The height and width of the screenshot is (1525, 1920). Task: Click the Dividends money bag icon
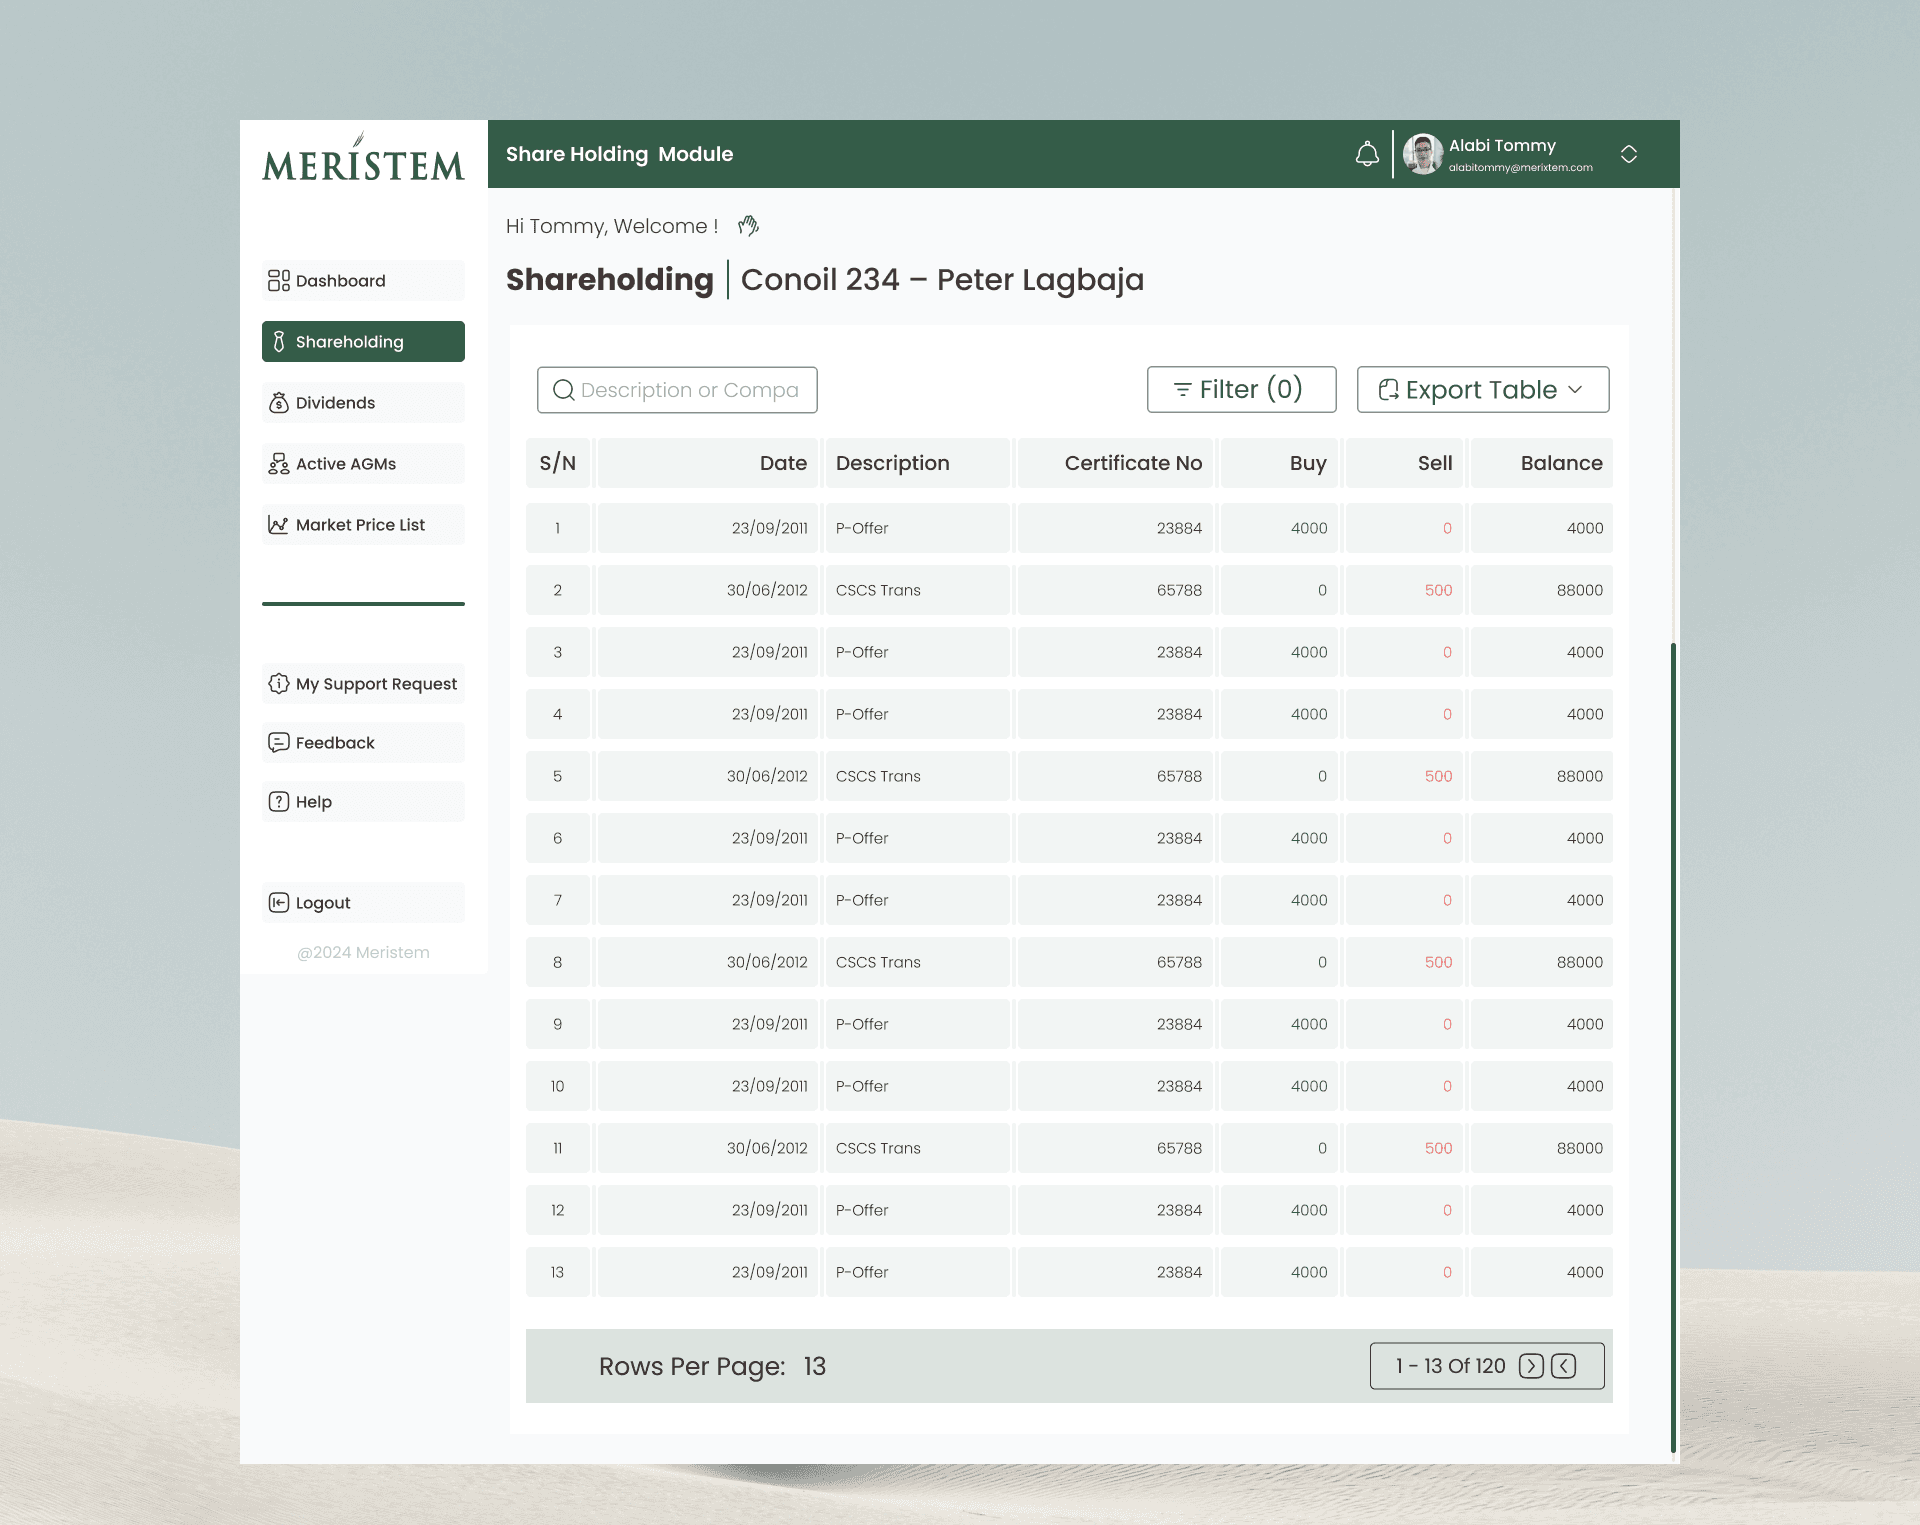pyautogui.click(x=279, y=403)
